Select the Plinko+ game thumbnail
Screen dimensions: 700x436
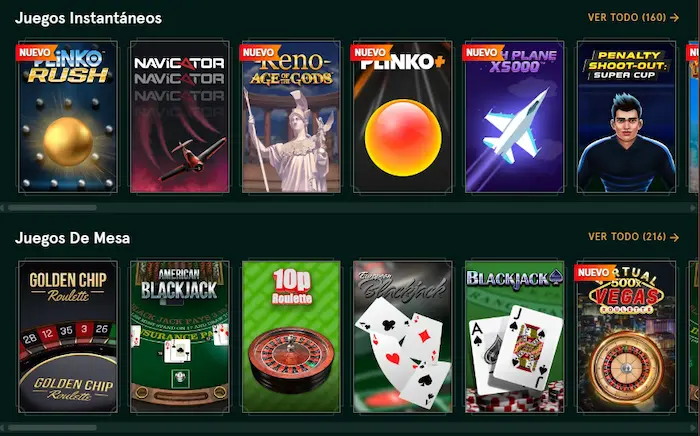(403, 117)
